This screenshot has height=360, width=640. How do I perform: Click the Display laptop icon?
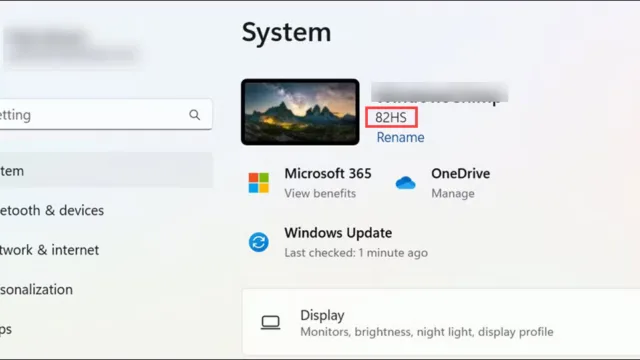pyautogui.click(x=271, y=323)
